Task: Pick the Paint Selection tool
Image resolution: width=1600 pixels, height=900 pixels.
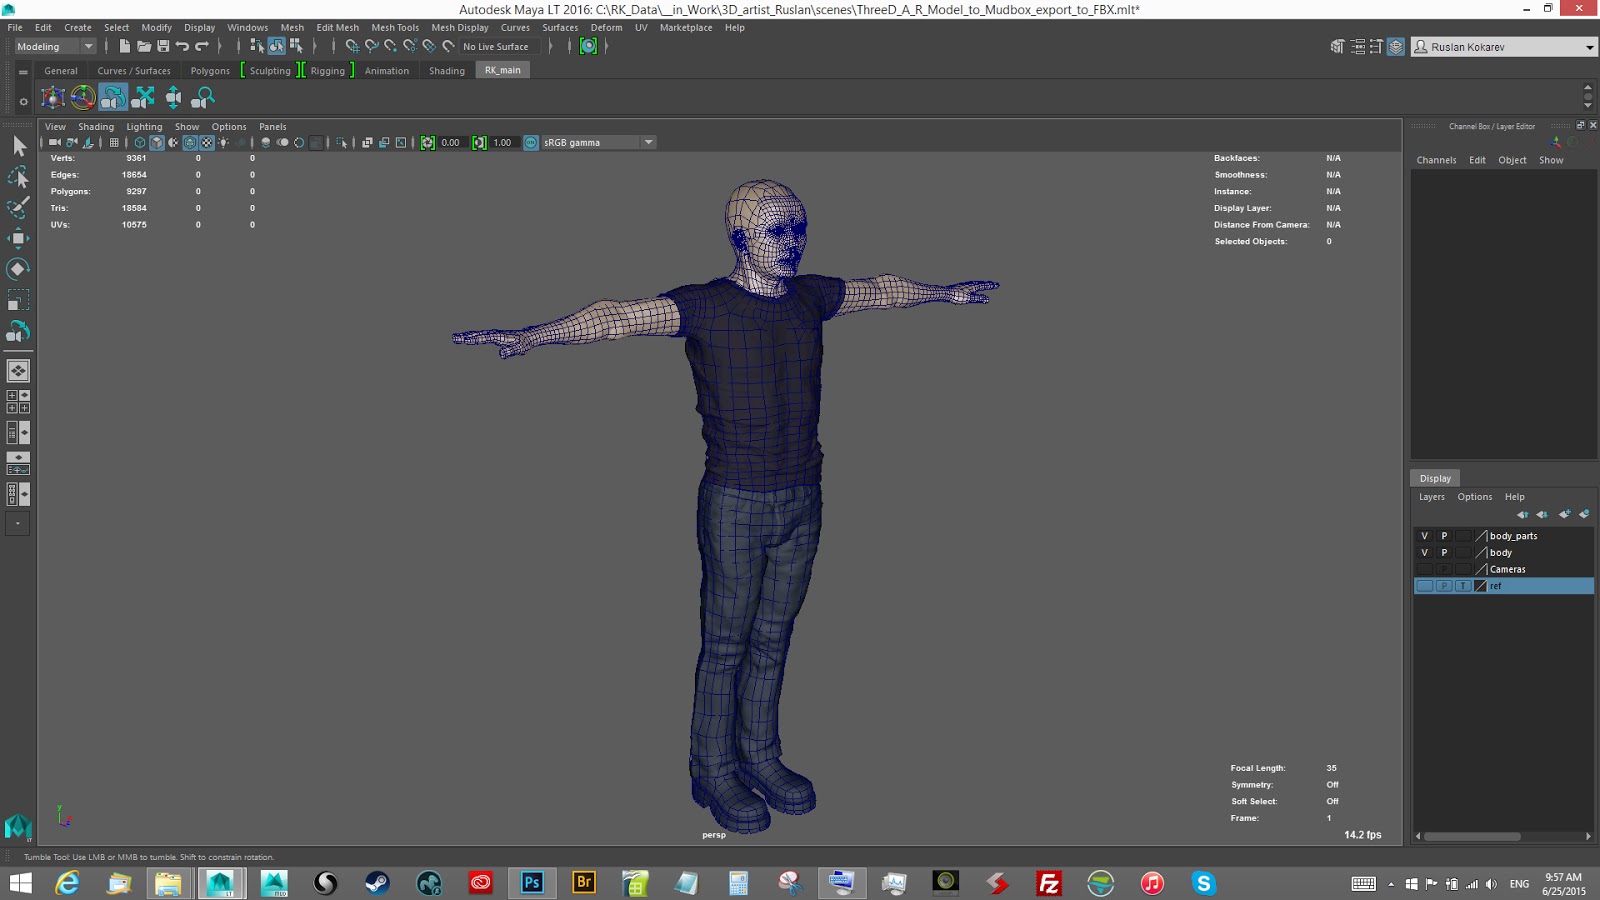Action: click(18, 208)
